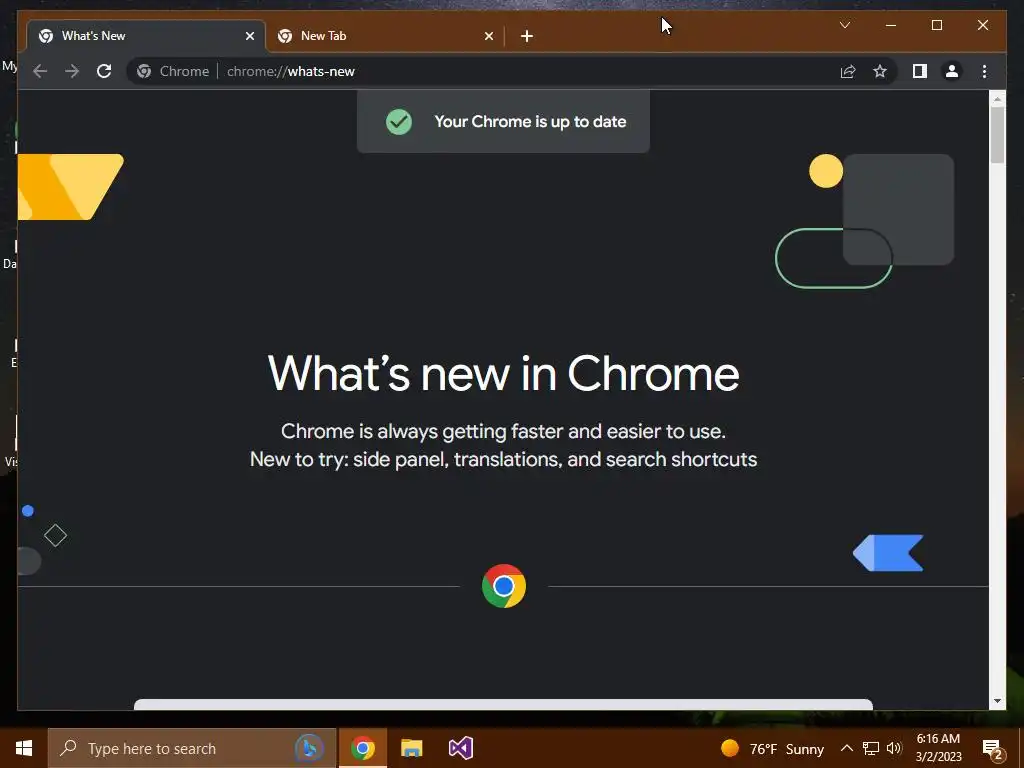Click the scrollbar up arrow
Image resolution: width=1024 pixels, height=768 pixels.
997,99
